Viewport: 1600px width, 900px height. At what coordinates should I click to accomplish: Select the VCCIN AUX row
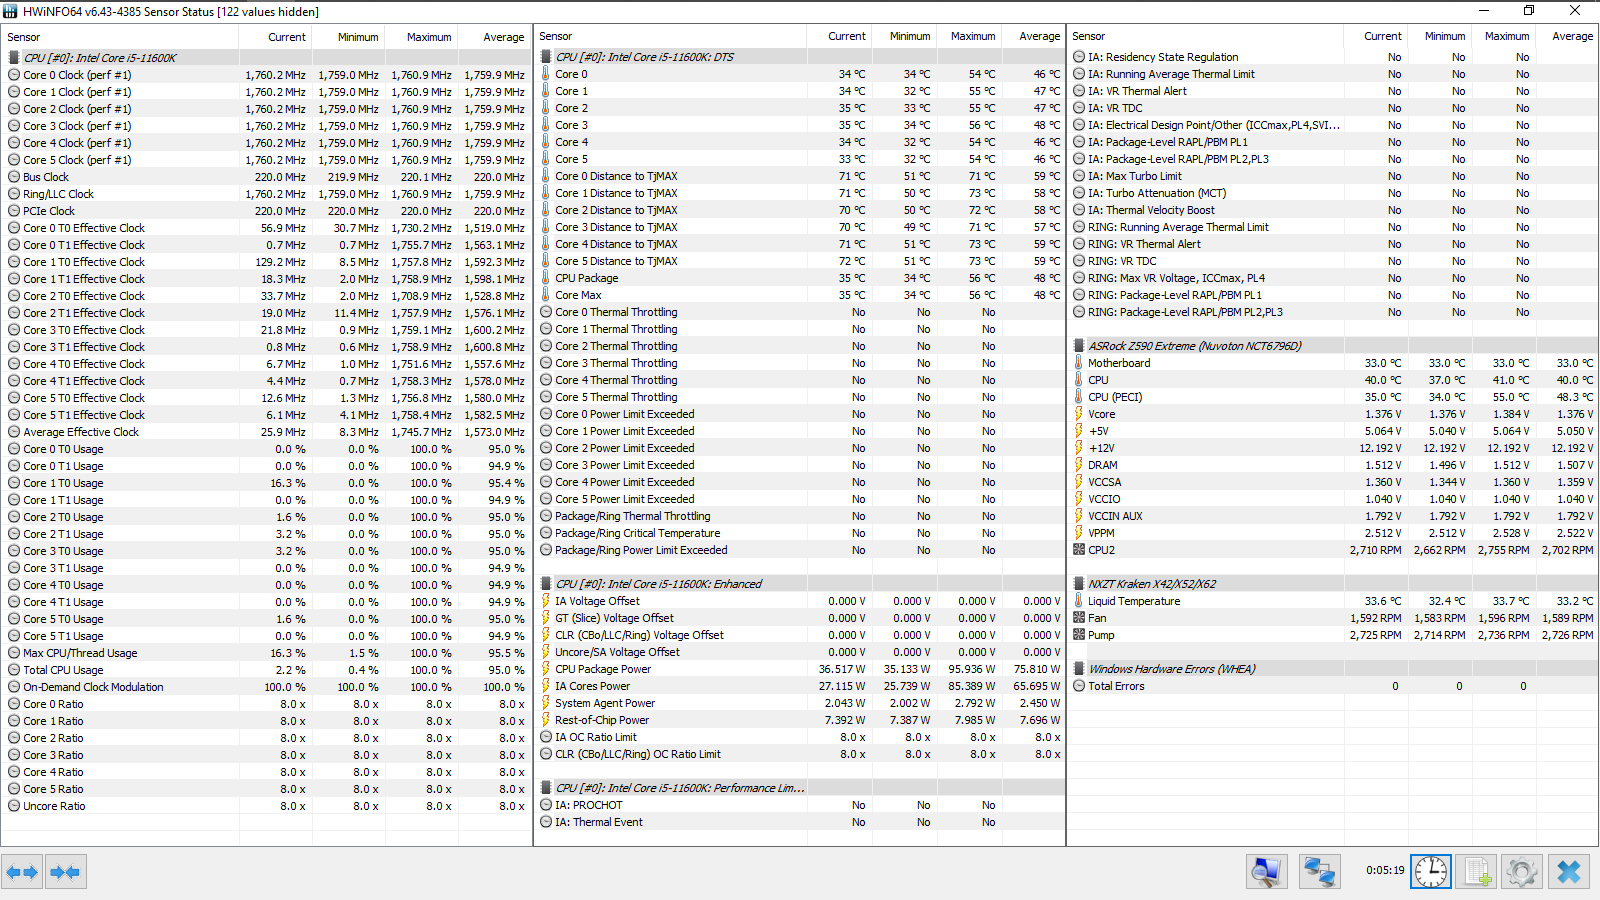(1333, 516)
